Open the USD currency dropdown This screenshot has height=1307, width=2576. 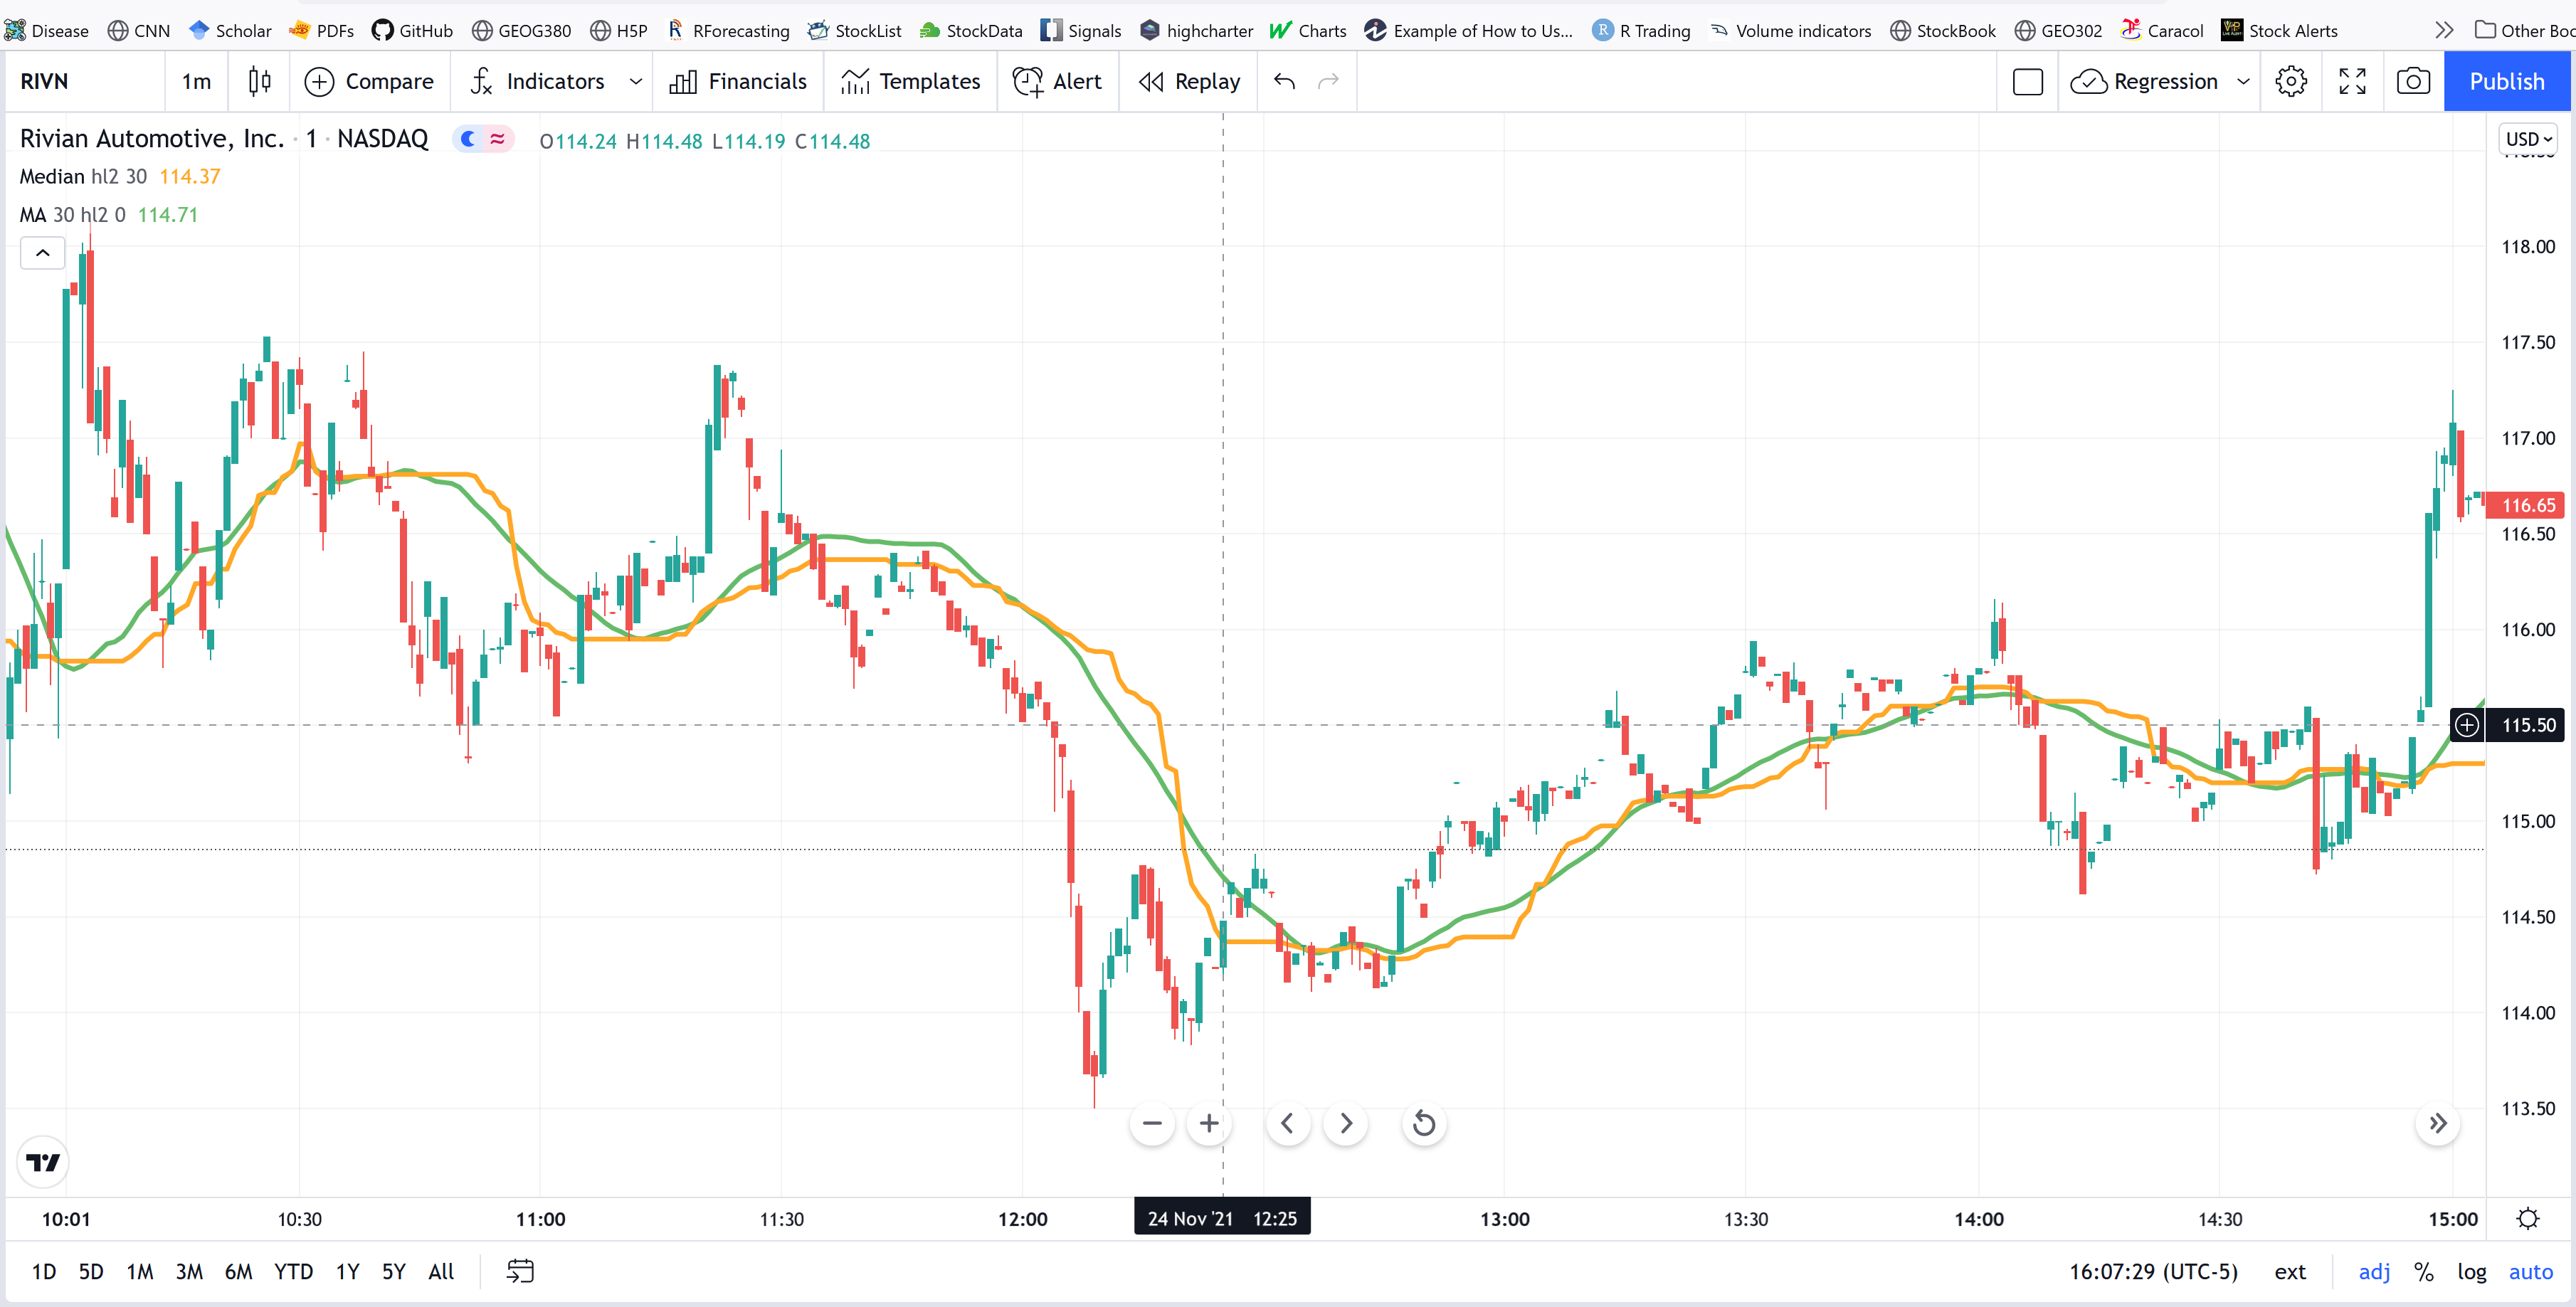click(x=2529, y=139)
